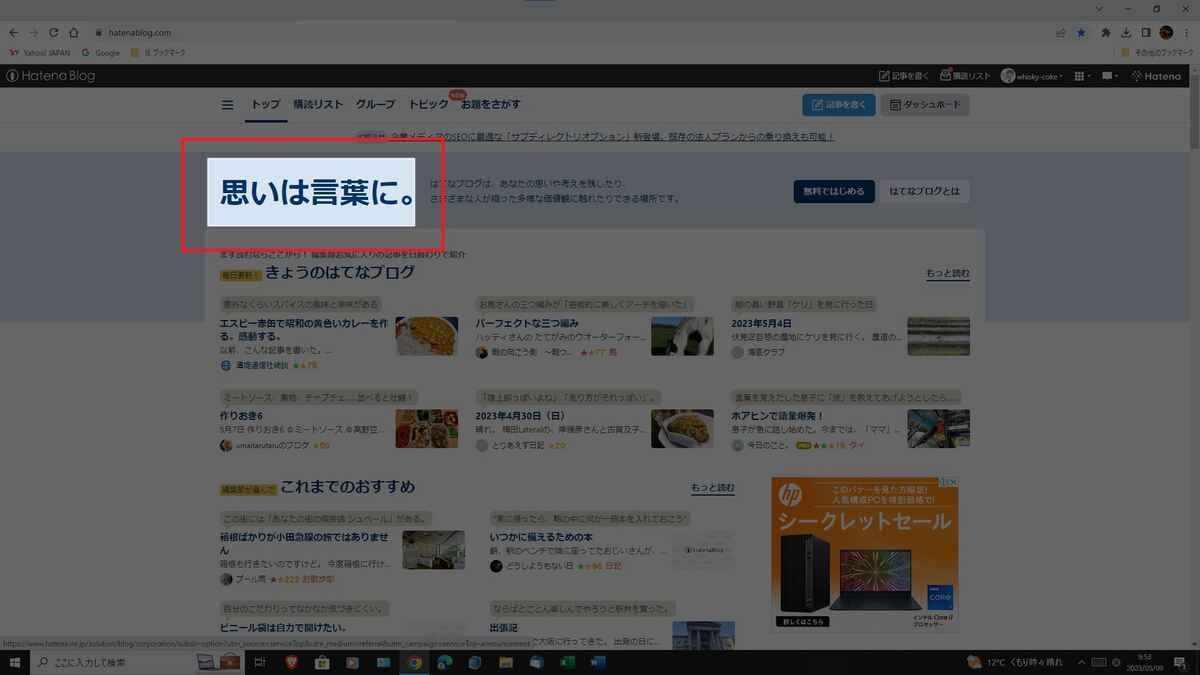This screenshot has height=675, width=1200.
Task: Open the article 2023年5月4日
Action: pyautogui.click(x=763, y=324)
